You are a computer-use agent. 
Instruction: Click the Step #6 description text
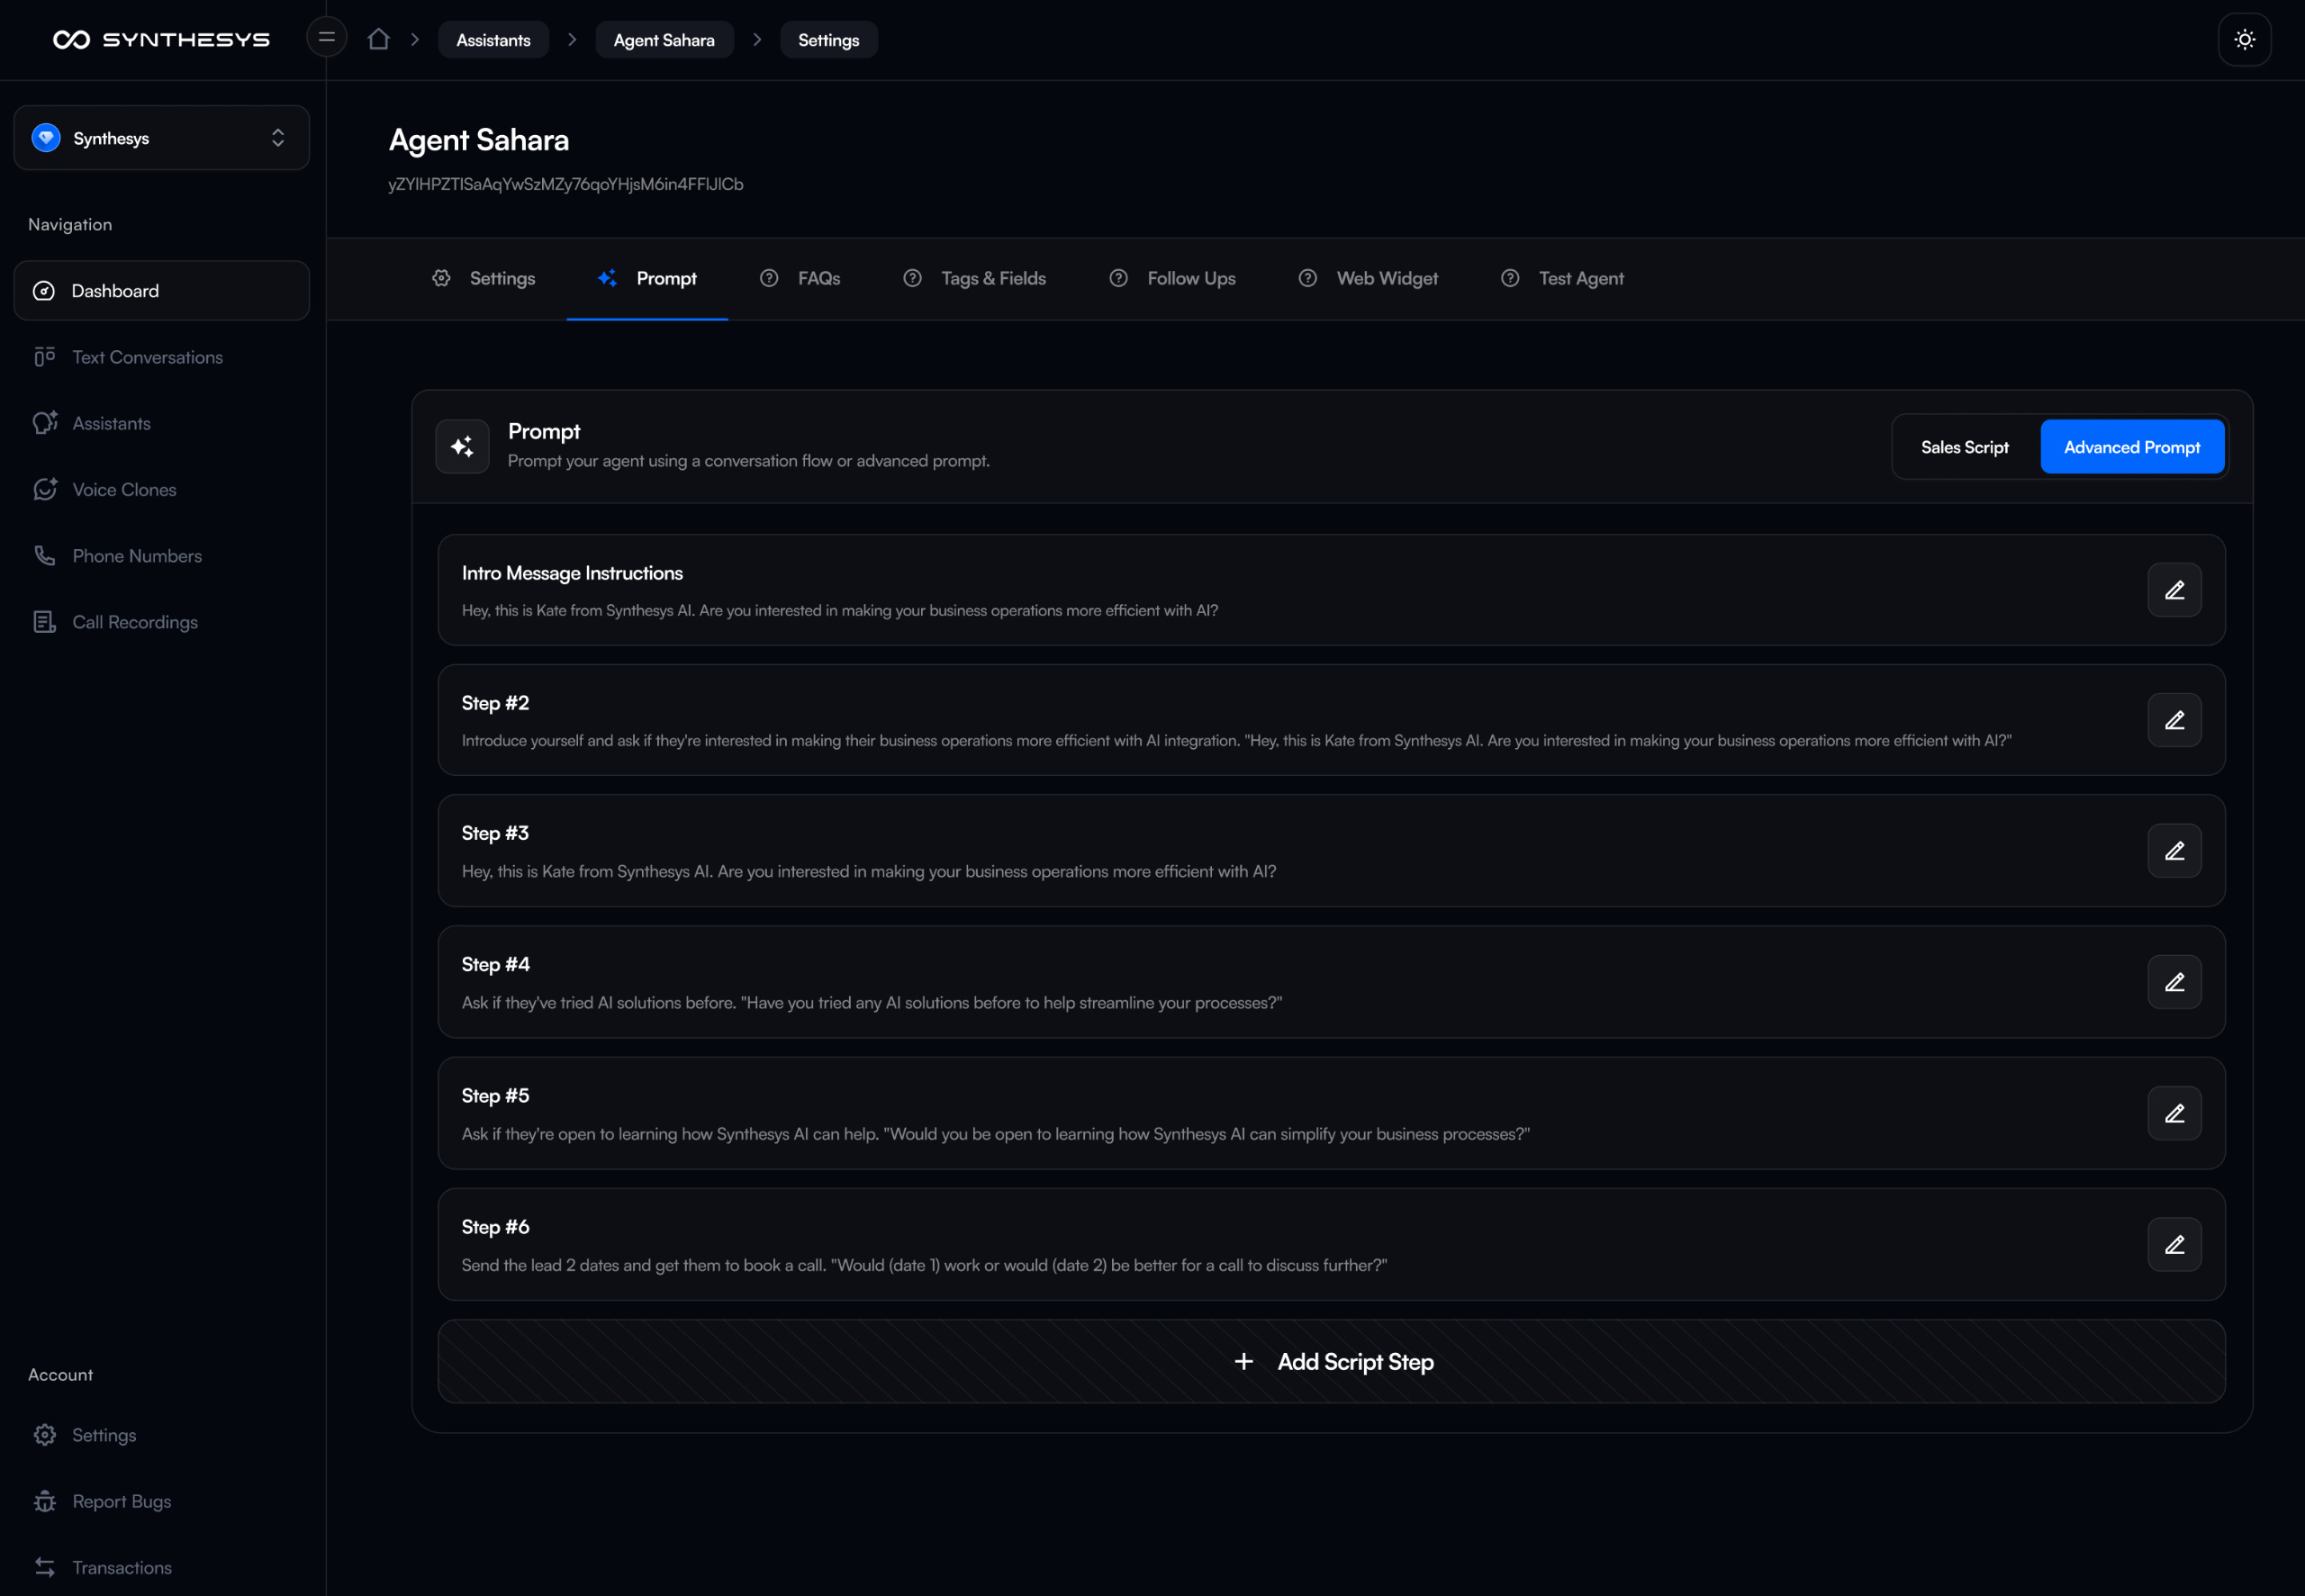tap(924, 1266)
